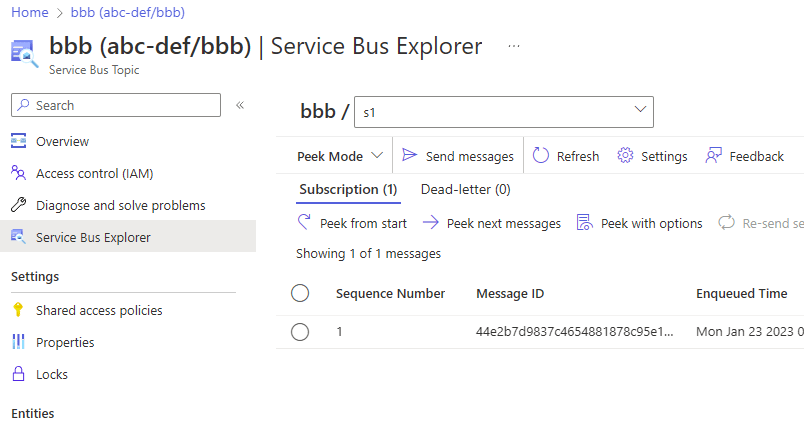Image resolution: width=804 pixels, height=425 pixels.
Task: Go to Home breadcrumb link
Action: pyautogui.click(x=30, y=12)
